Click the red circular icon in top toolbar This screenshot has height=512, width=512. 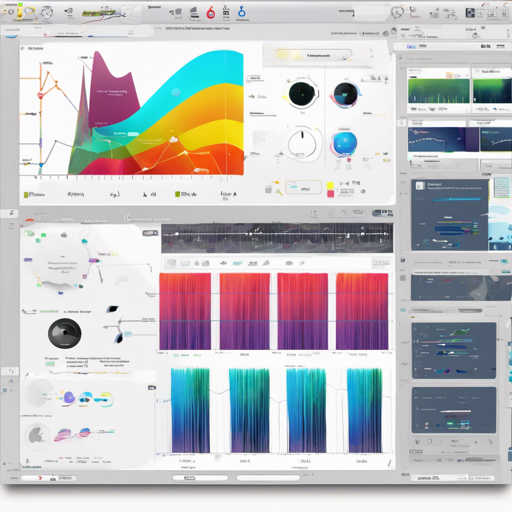point(211,13)
